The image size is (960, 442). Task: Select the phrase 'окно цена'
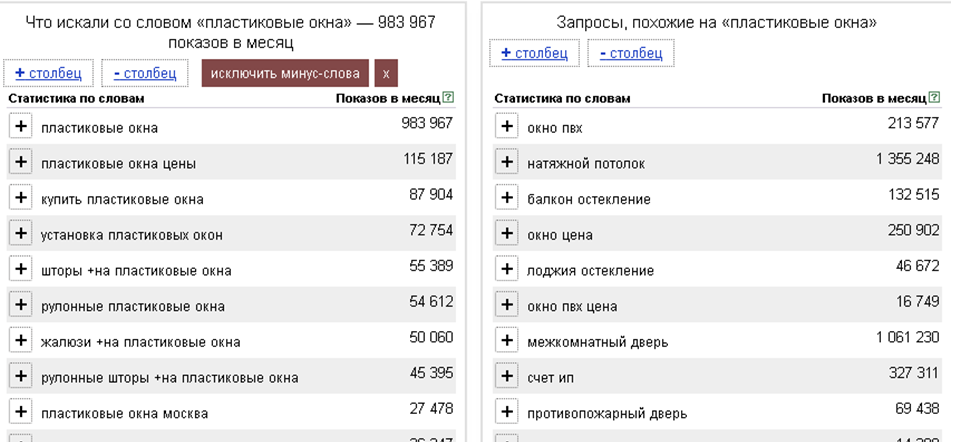[x=560, y=235]
